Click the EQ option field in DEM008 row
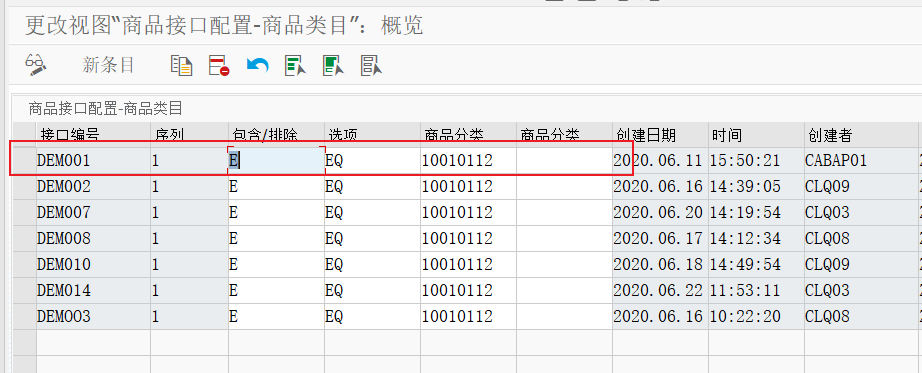The height and width of the screenshot is (373, 922). pyautogui.click(x=372, y=238)
